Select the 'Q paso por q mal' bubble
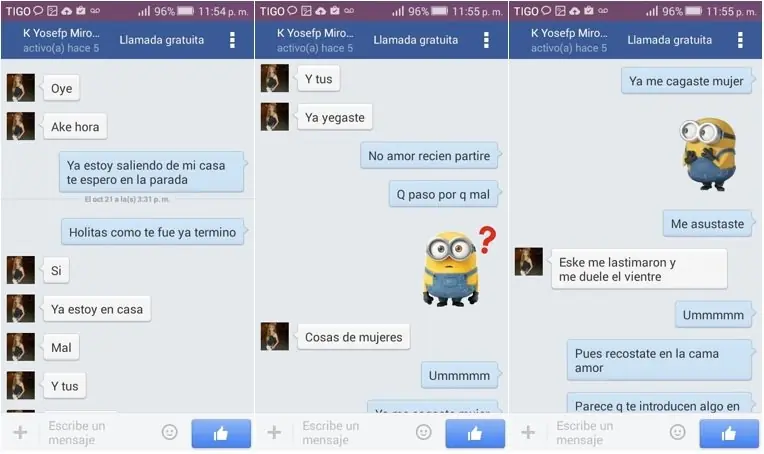This screenshot has height=454, width=764. [443, 194]
